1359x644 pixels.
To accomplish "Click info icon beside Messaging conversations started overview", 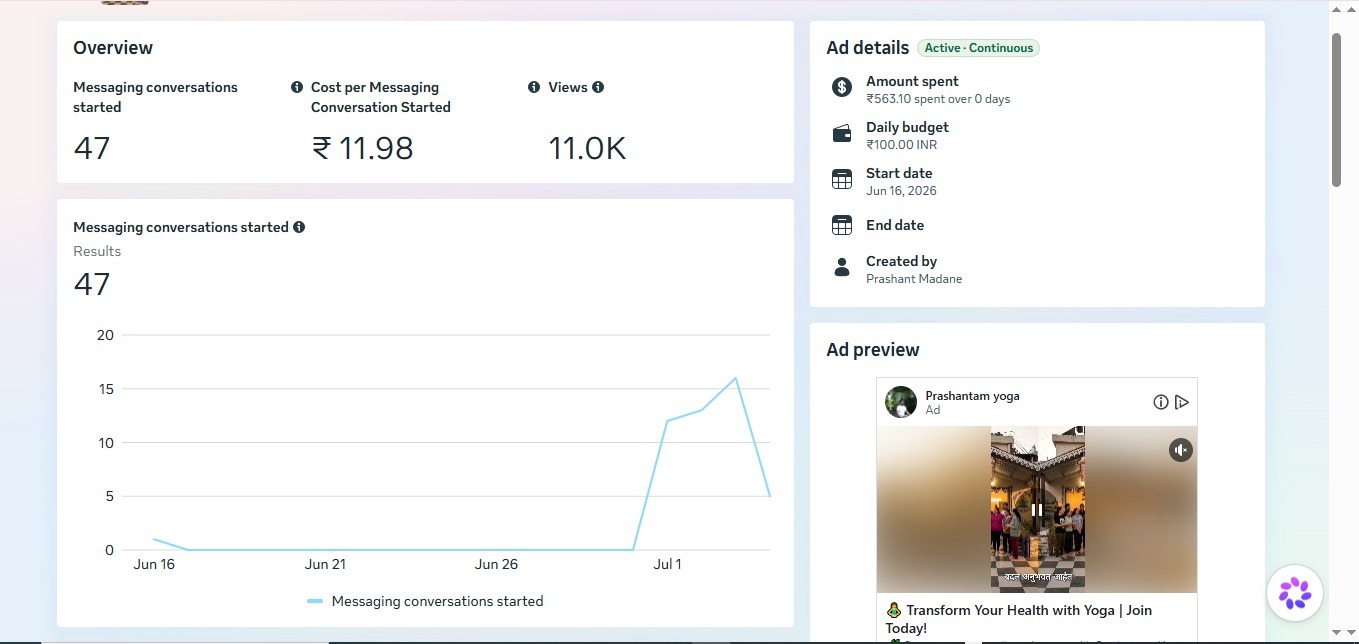I will point(297,87).
